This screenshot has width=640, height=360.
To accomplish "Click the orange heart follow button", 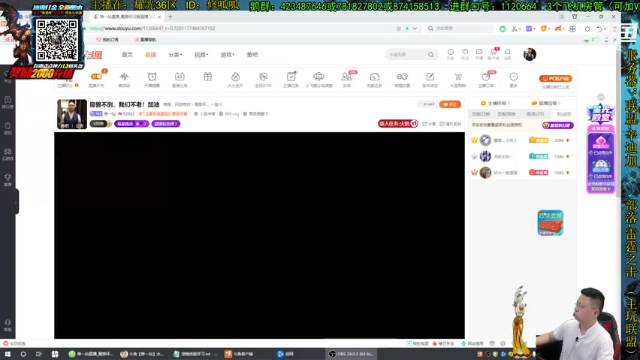I will 450,104.
